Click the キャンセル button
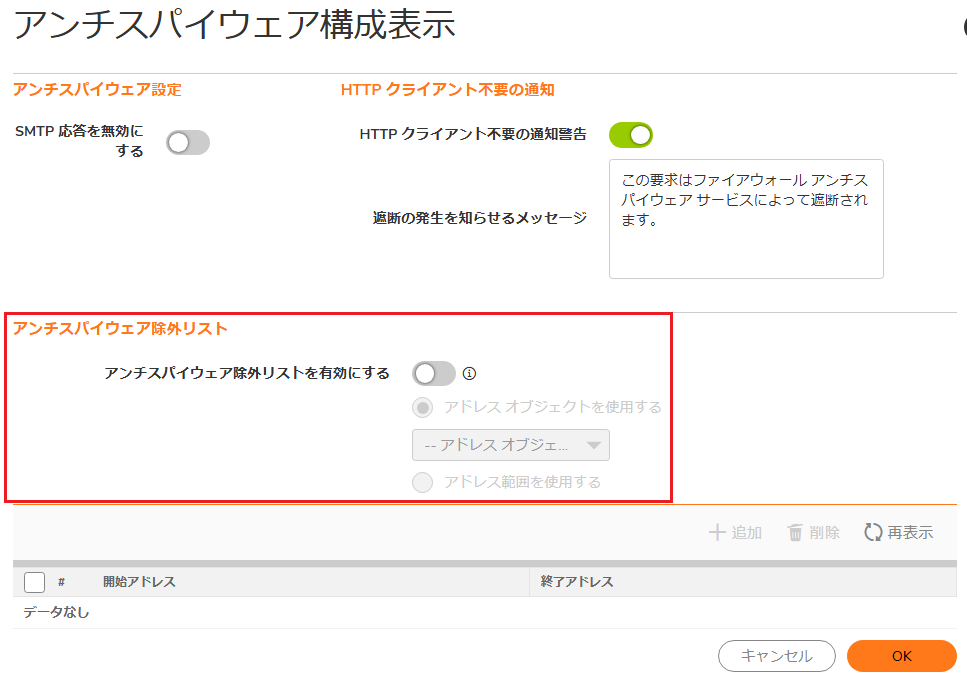Viewport: 967px width, 679px height. (x=776, y=656)
